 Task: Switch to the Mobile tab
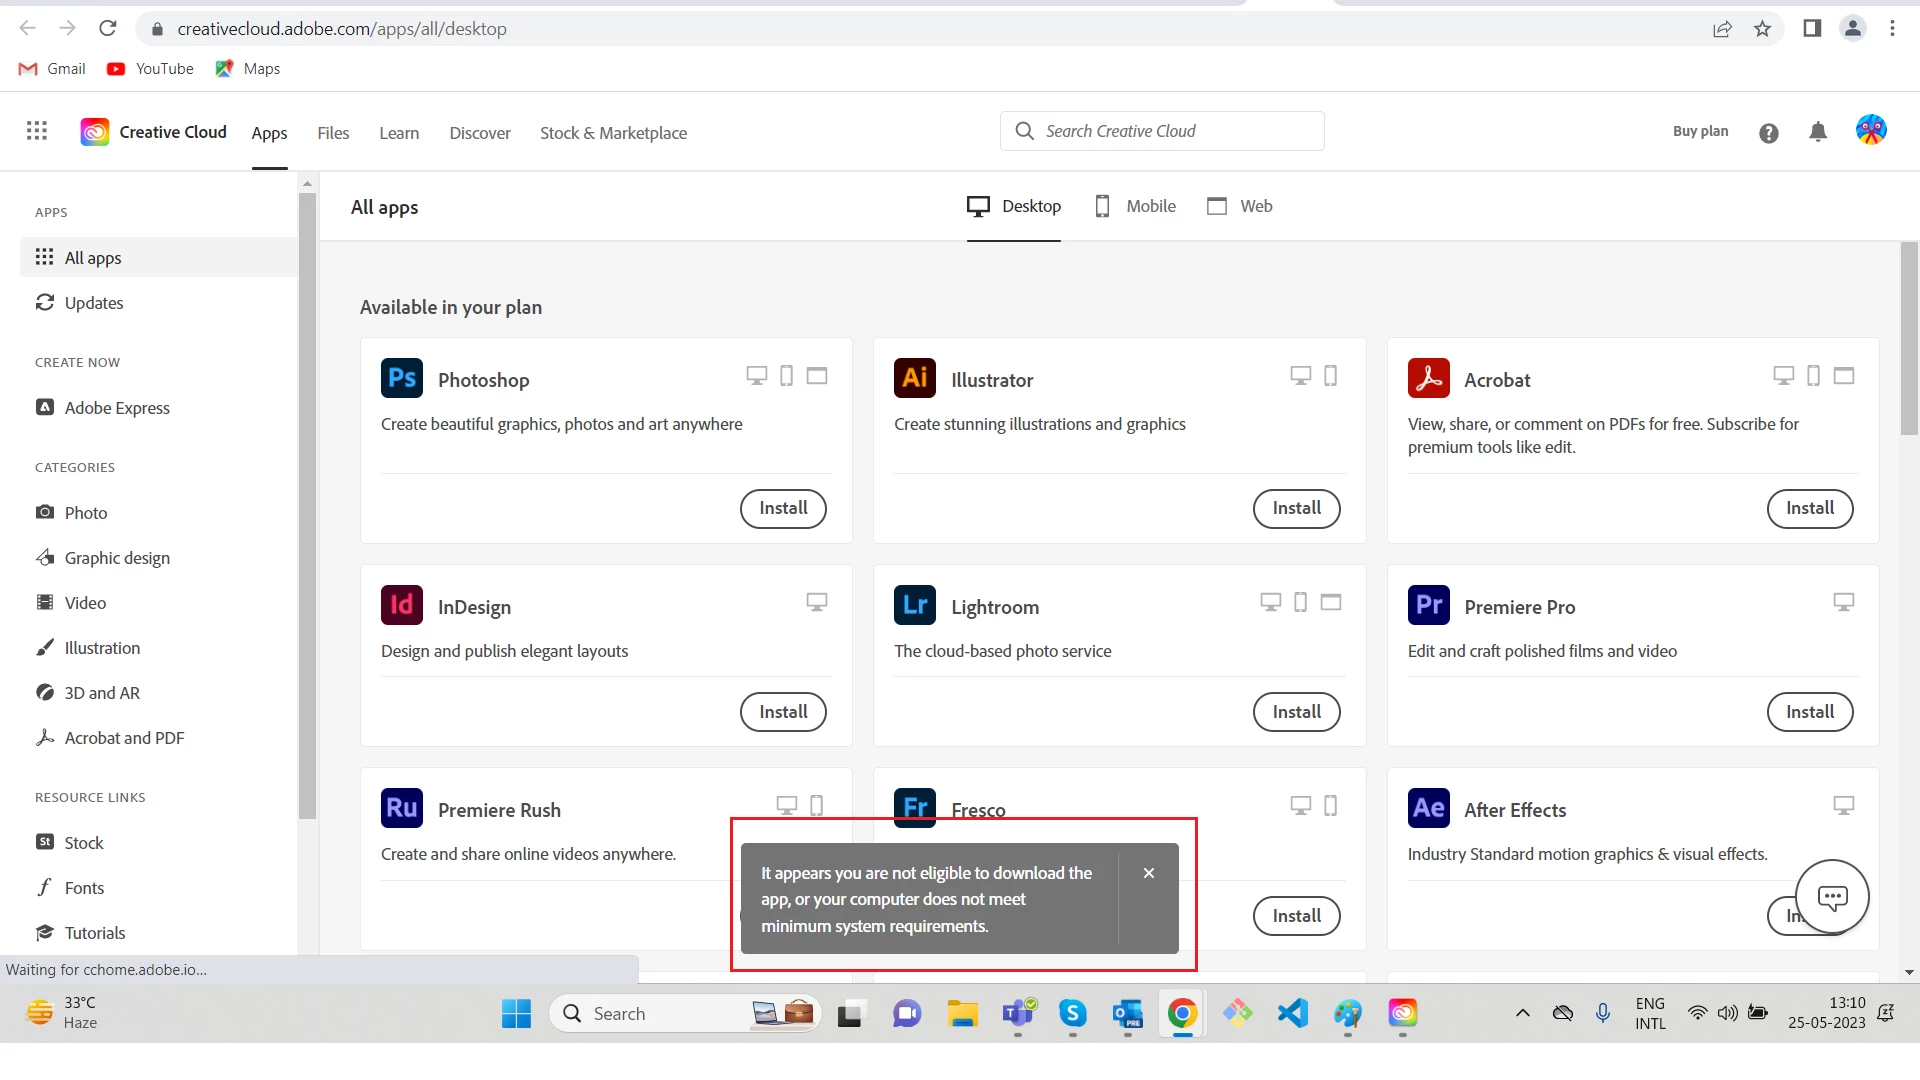pos(1135,206)
